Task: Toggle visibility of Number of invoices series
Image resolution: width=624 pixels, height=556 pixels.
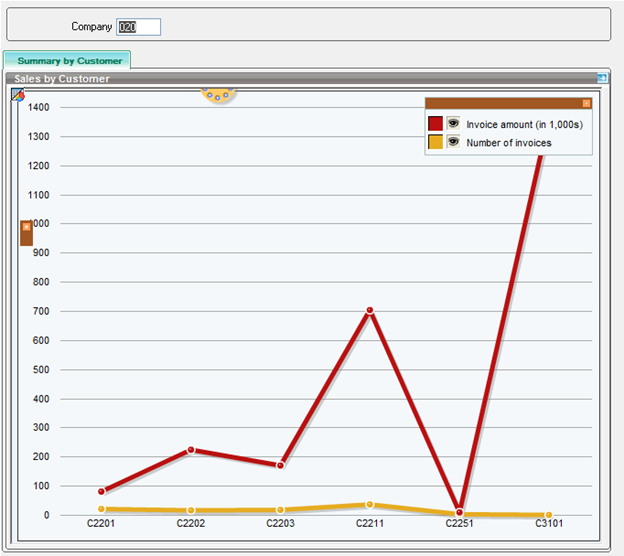Action: (453, 142)
